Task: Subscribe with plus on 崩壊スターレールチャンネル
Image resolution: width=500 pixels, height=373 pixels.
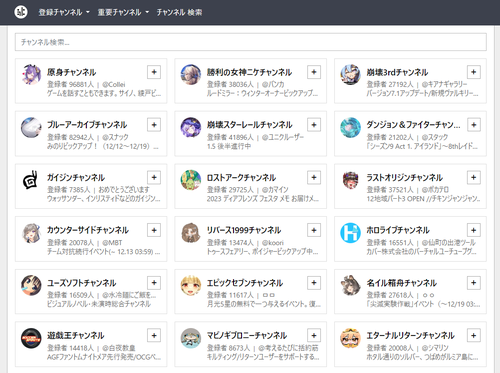Action: click(x=314, y=125)
